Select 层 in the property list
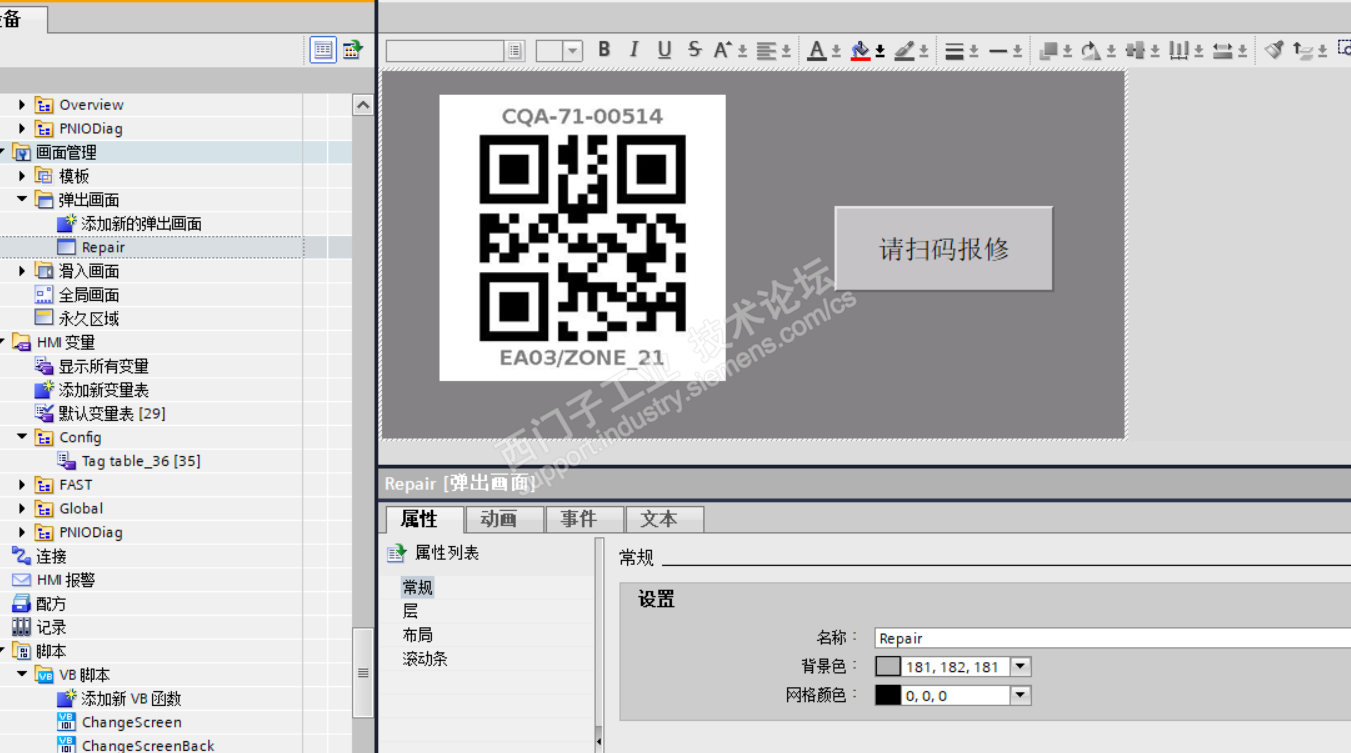 [x=410, y=611]
